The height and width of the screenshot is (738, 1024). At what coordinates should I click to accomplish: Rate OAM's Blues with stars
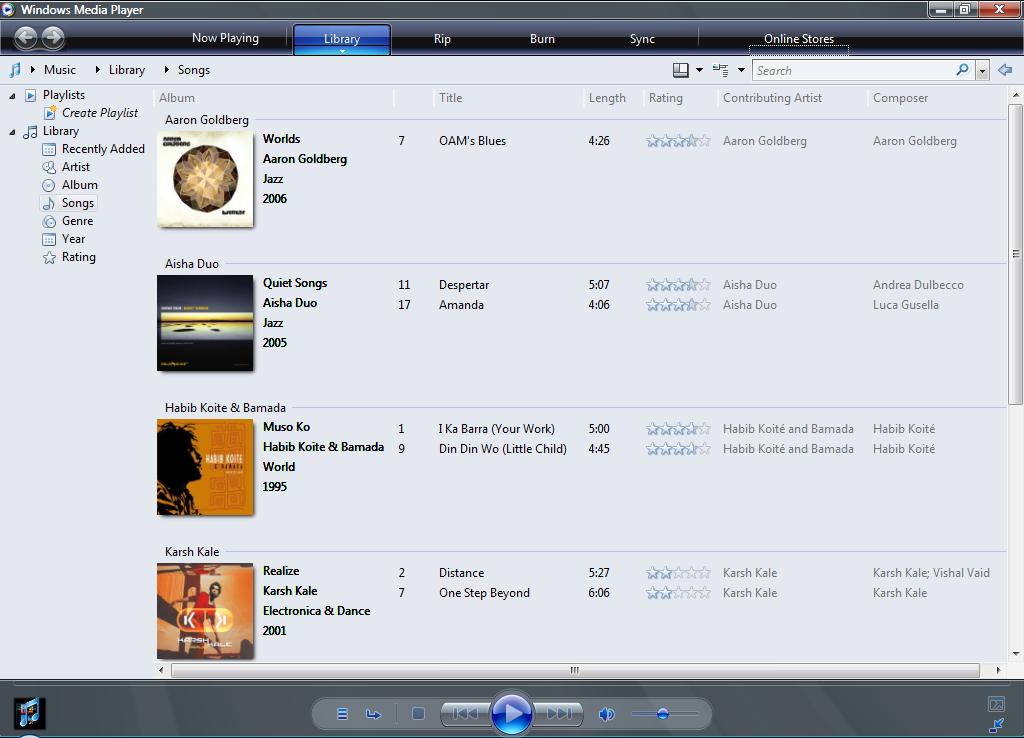[678, 140]
